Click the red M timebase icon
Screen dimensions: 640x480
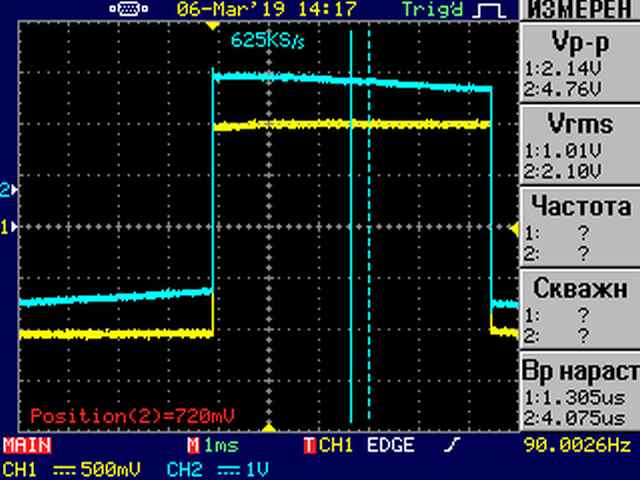coord(193,445)
